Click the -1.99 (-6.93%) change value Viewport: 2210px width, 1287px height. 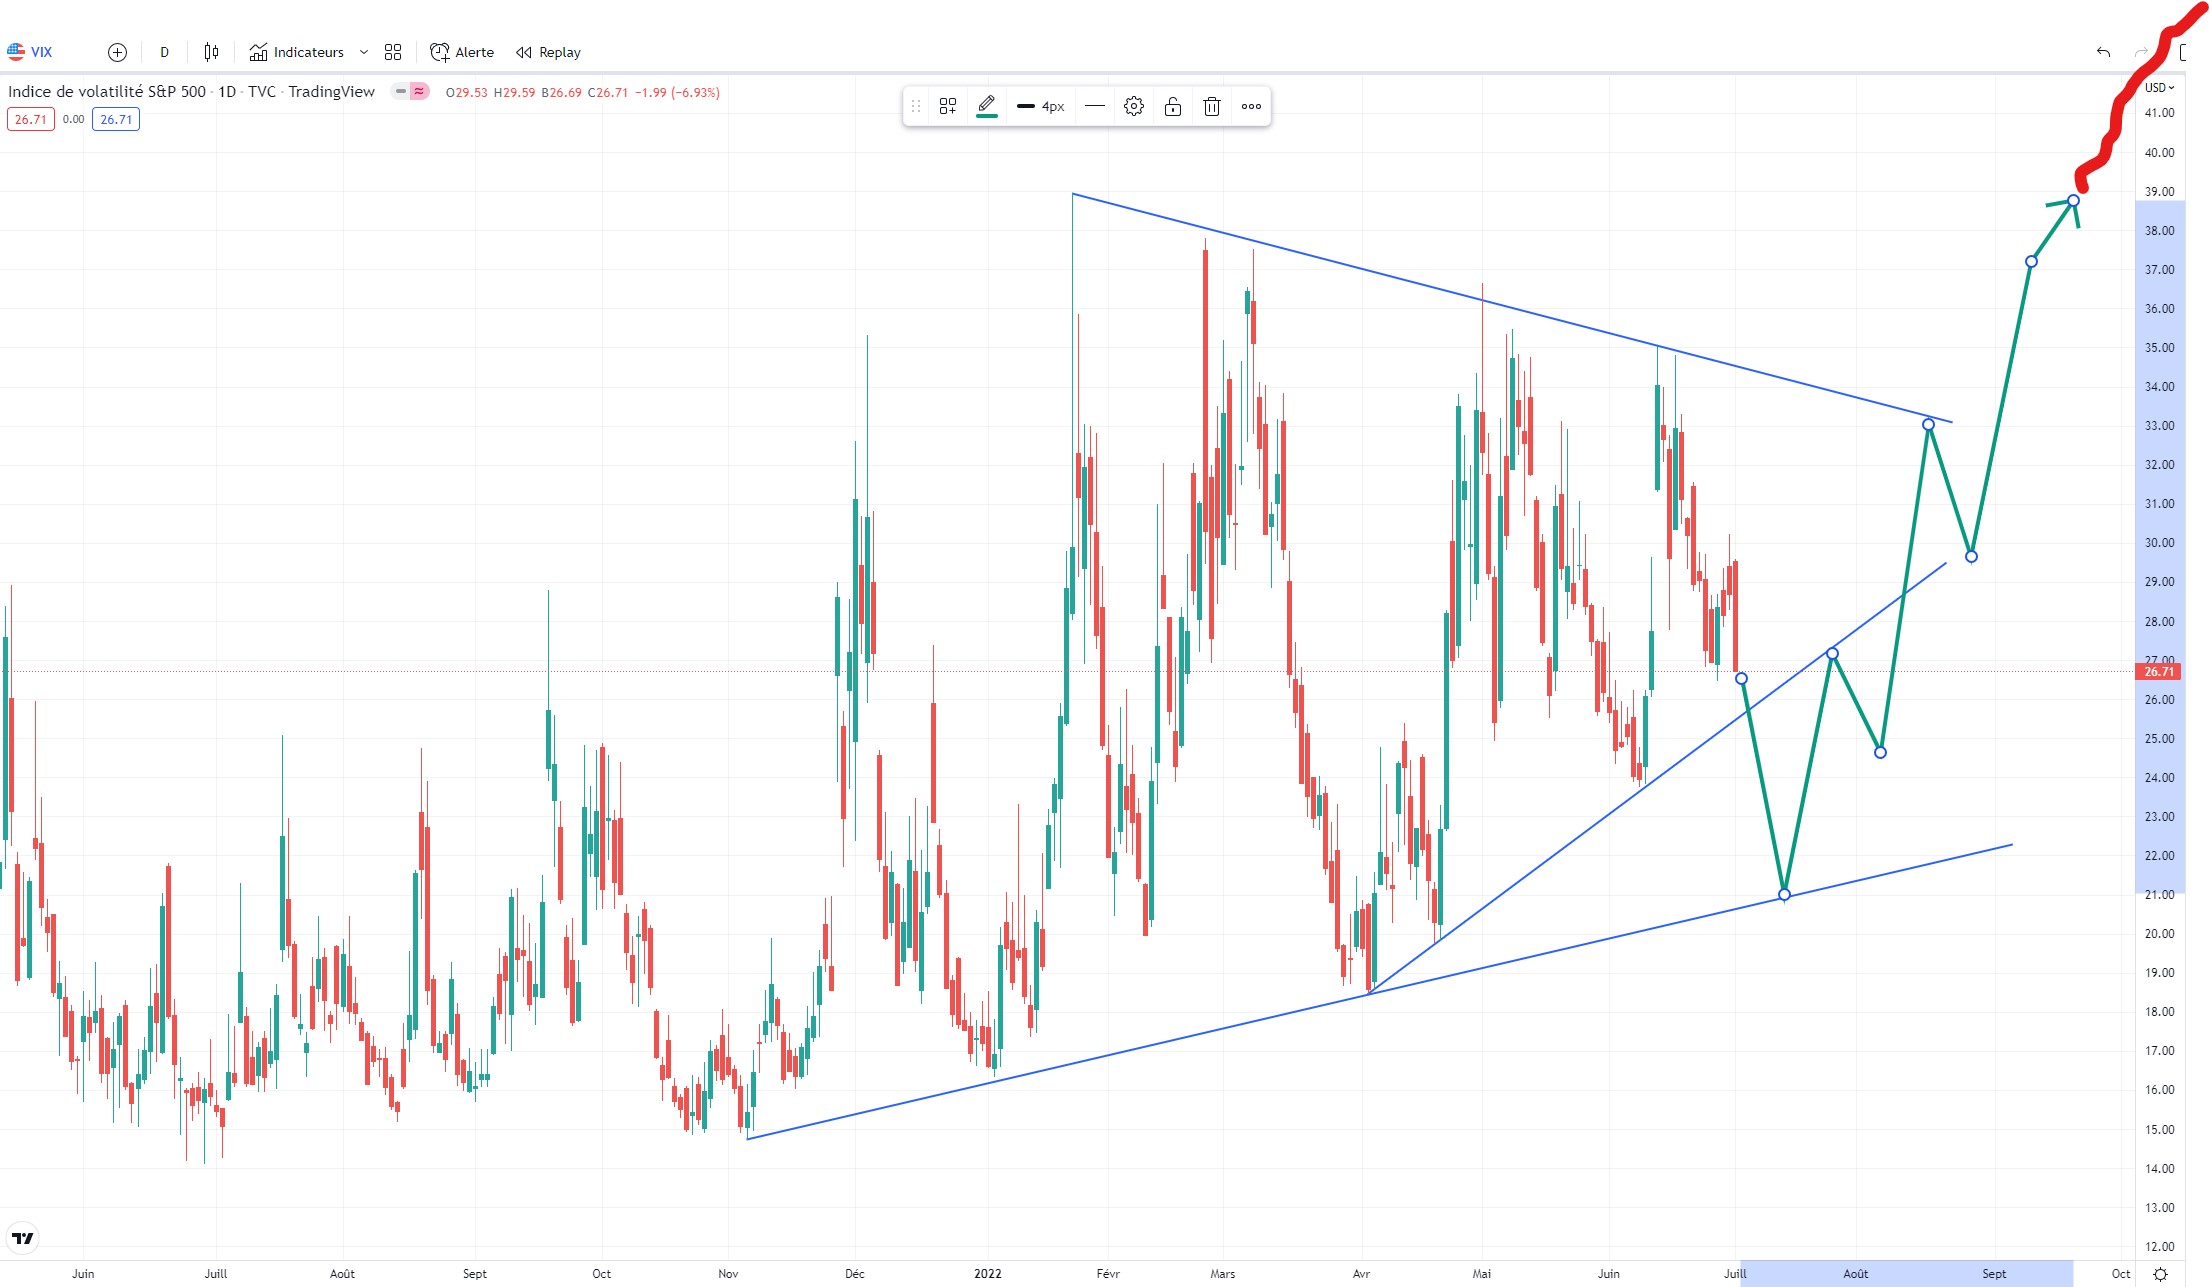(677, 92)
